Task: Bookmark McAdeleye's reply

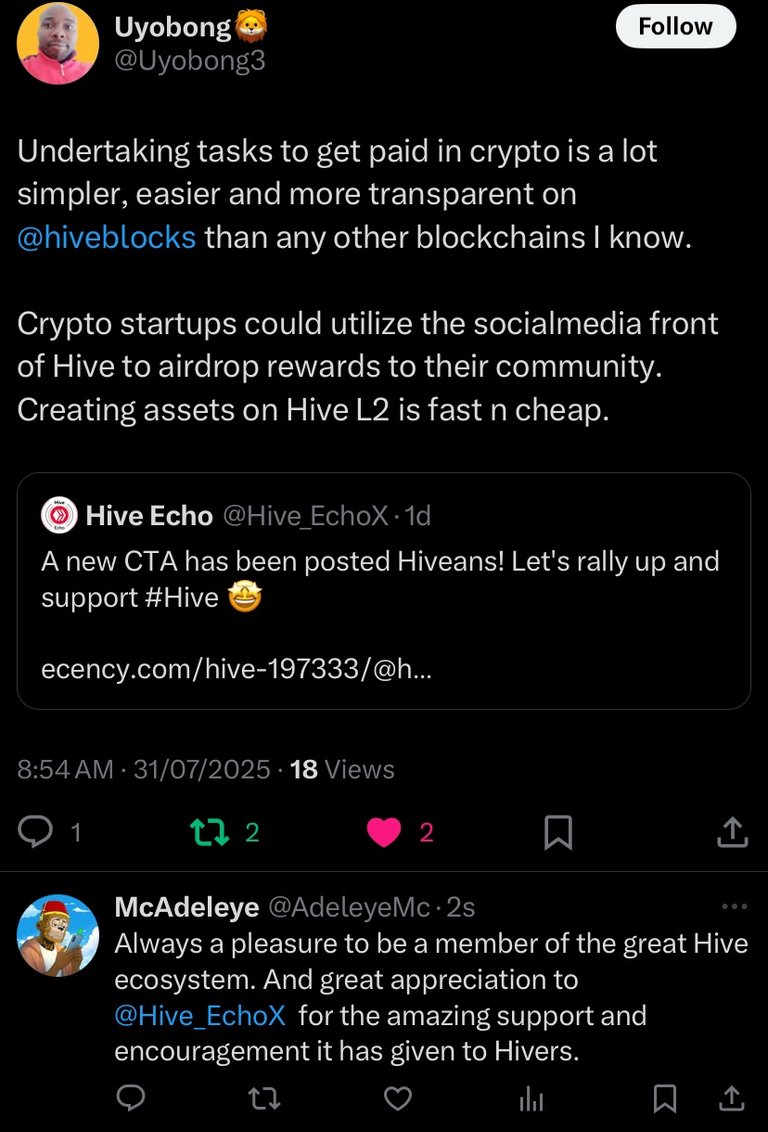Action: coord(664,1099)
